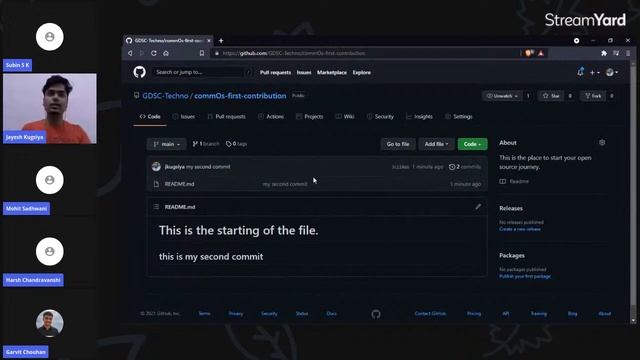Open Brave shields lion icon
Viewport: 640px width, 360px height.
[x=529, y=53]
